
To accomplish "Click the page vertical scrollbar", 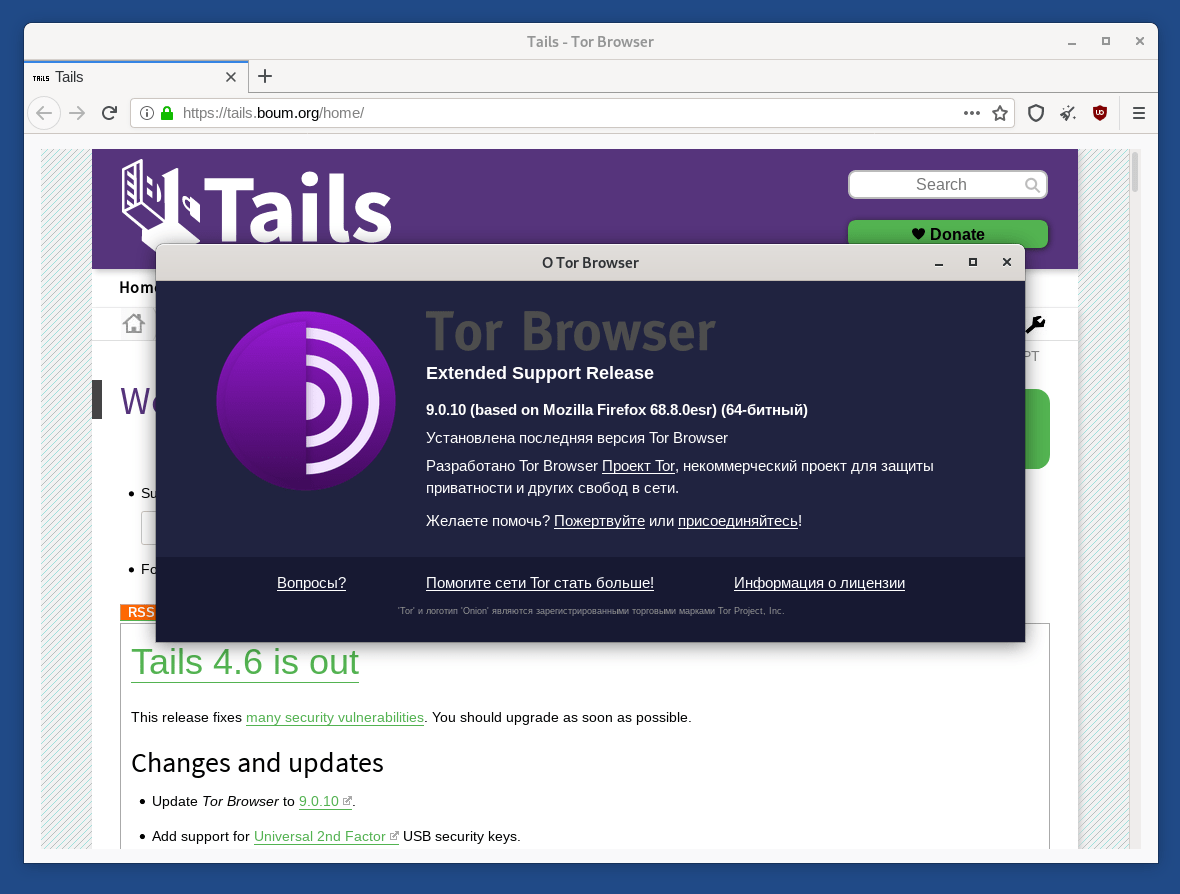I will (1134, 172).
